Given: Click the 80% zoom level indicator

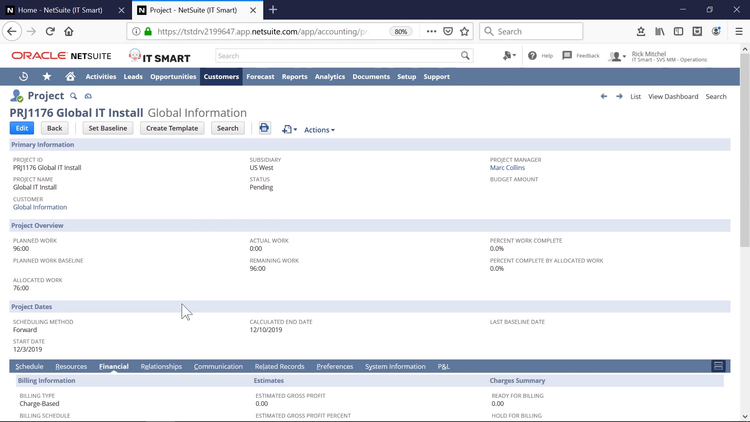Looking at the screenshot, I should [x=400, y=32].
